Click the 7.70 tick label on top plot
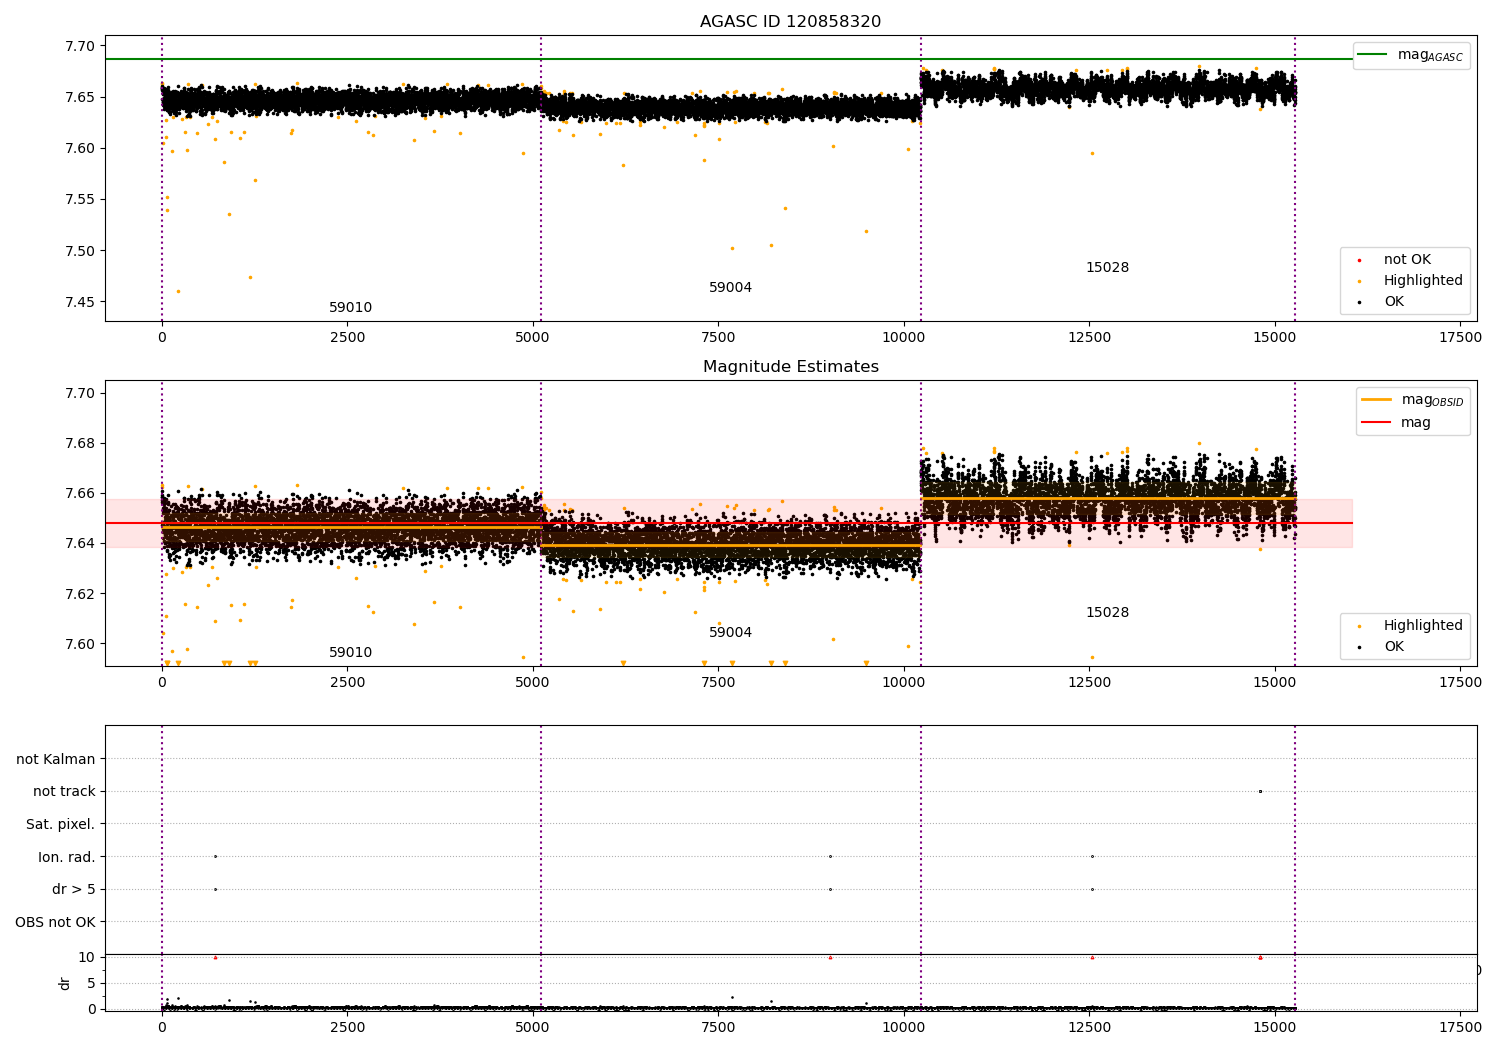 click(79, 46)
